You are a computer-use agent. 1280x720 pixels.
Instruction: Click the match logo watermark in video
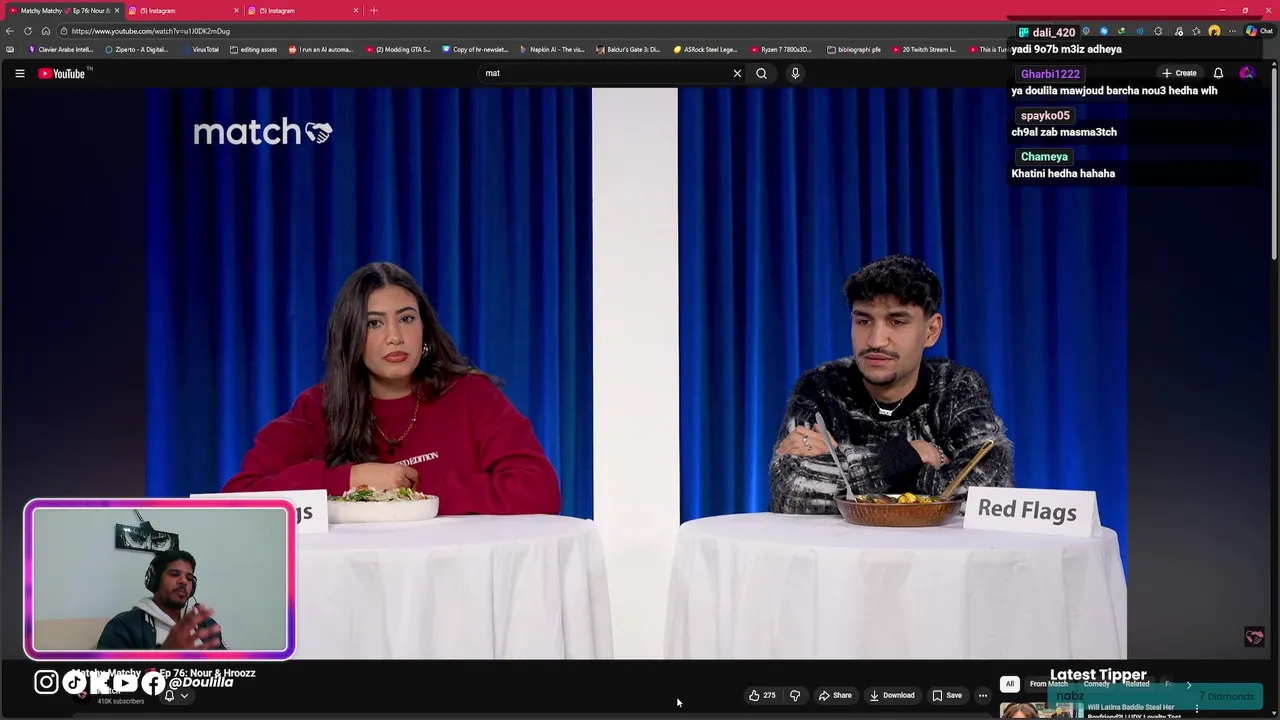[262, 132]
